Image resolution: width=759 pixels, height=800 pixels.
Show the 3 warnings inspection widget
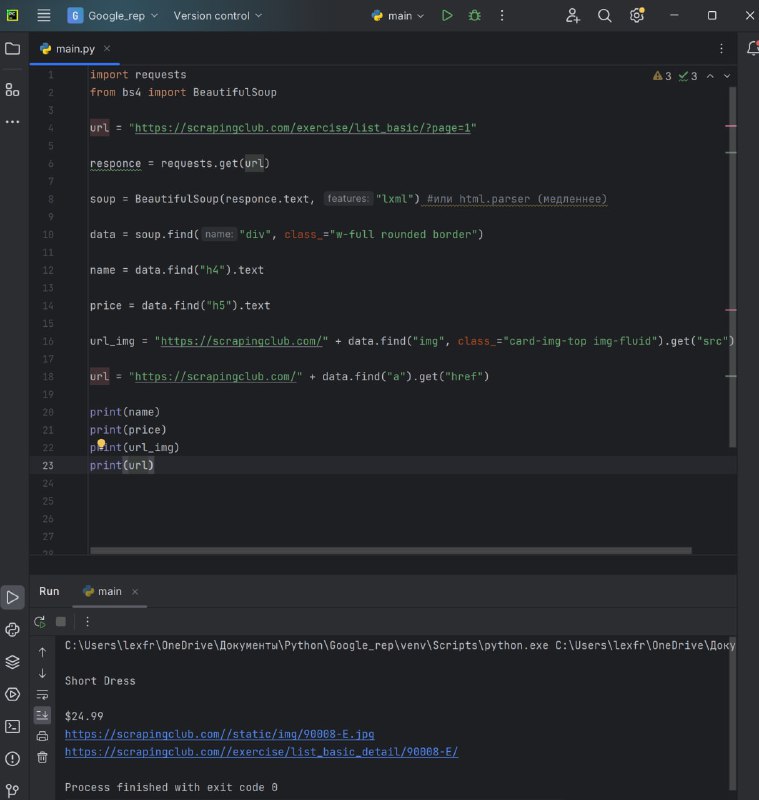tap(662, 76)
